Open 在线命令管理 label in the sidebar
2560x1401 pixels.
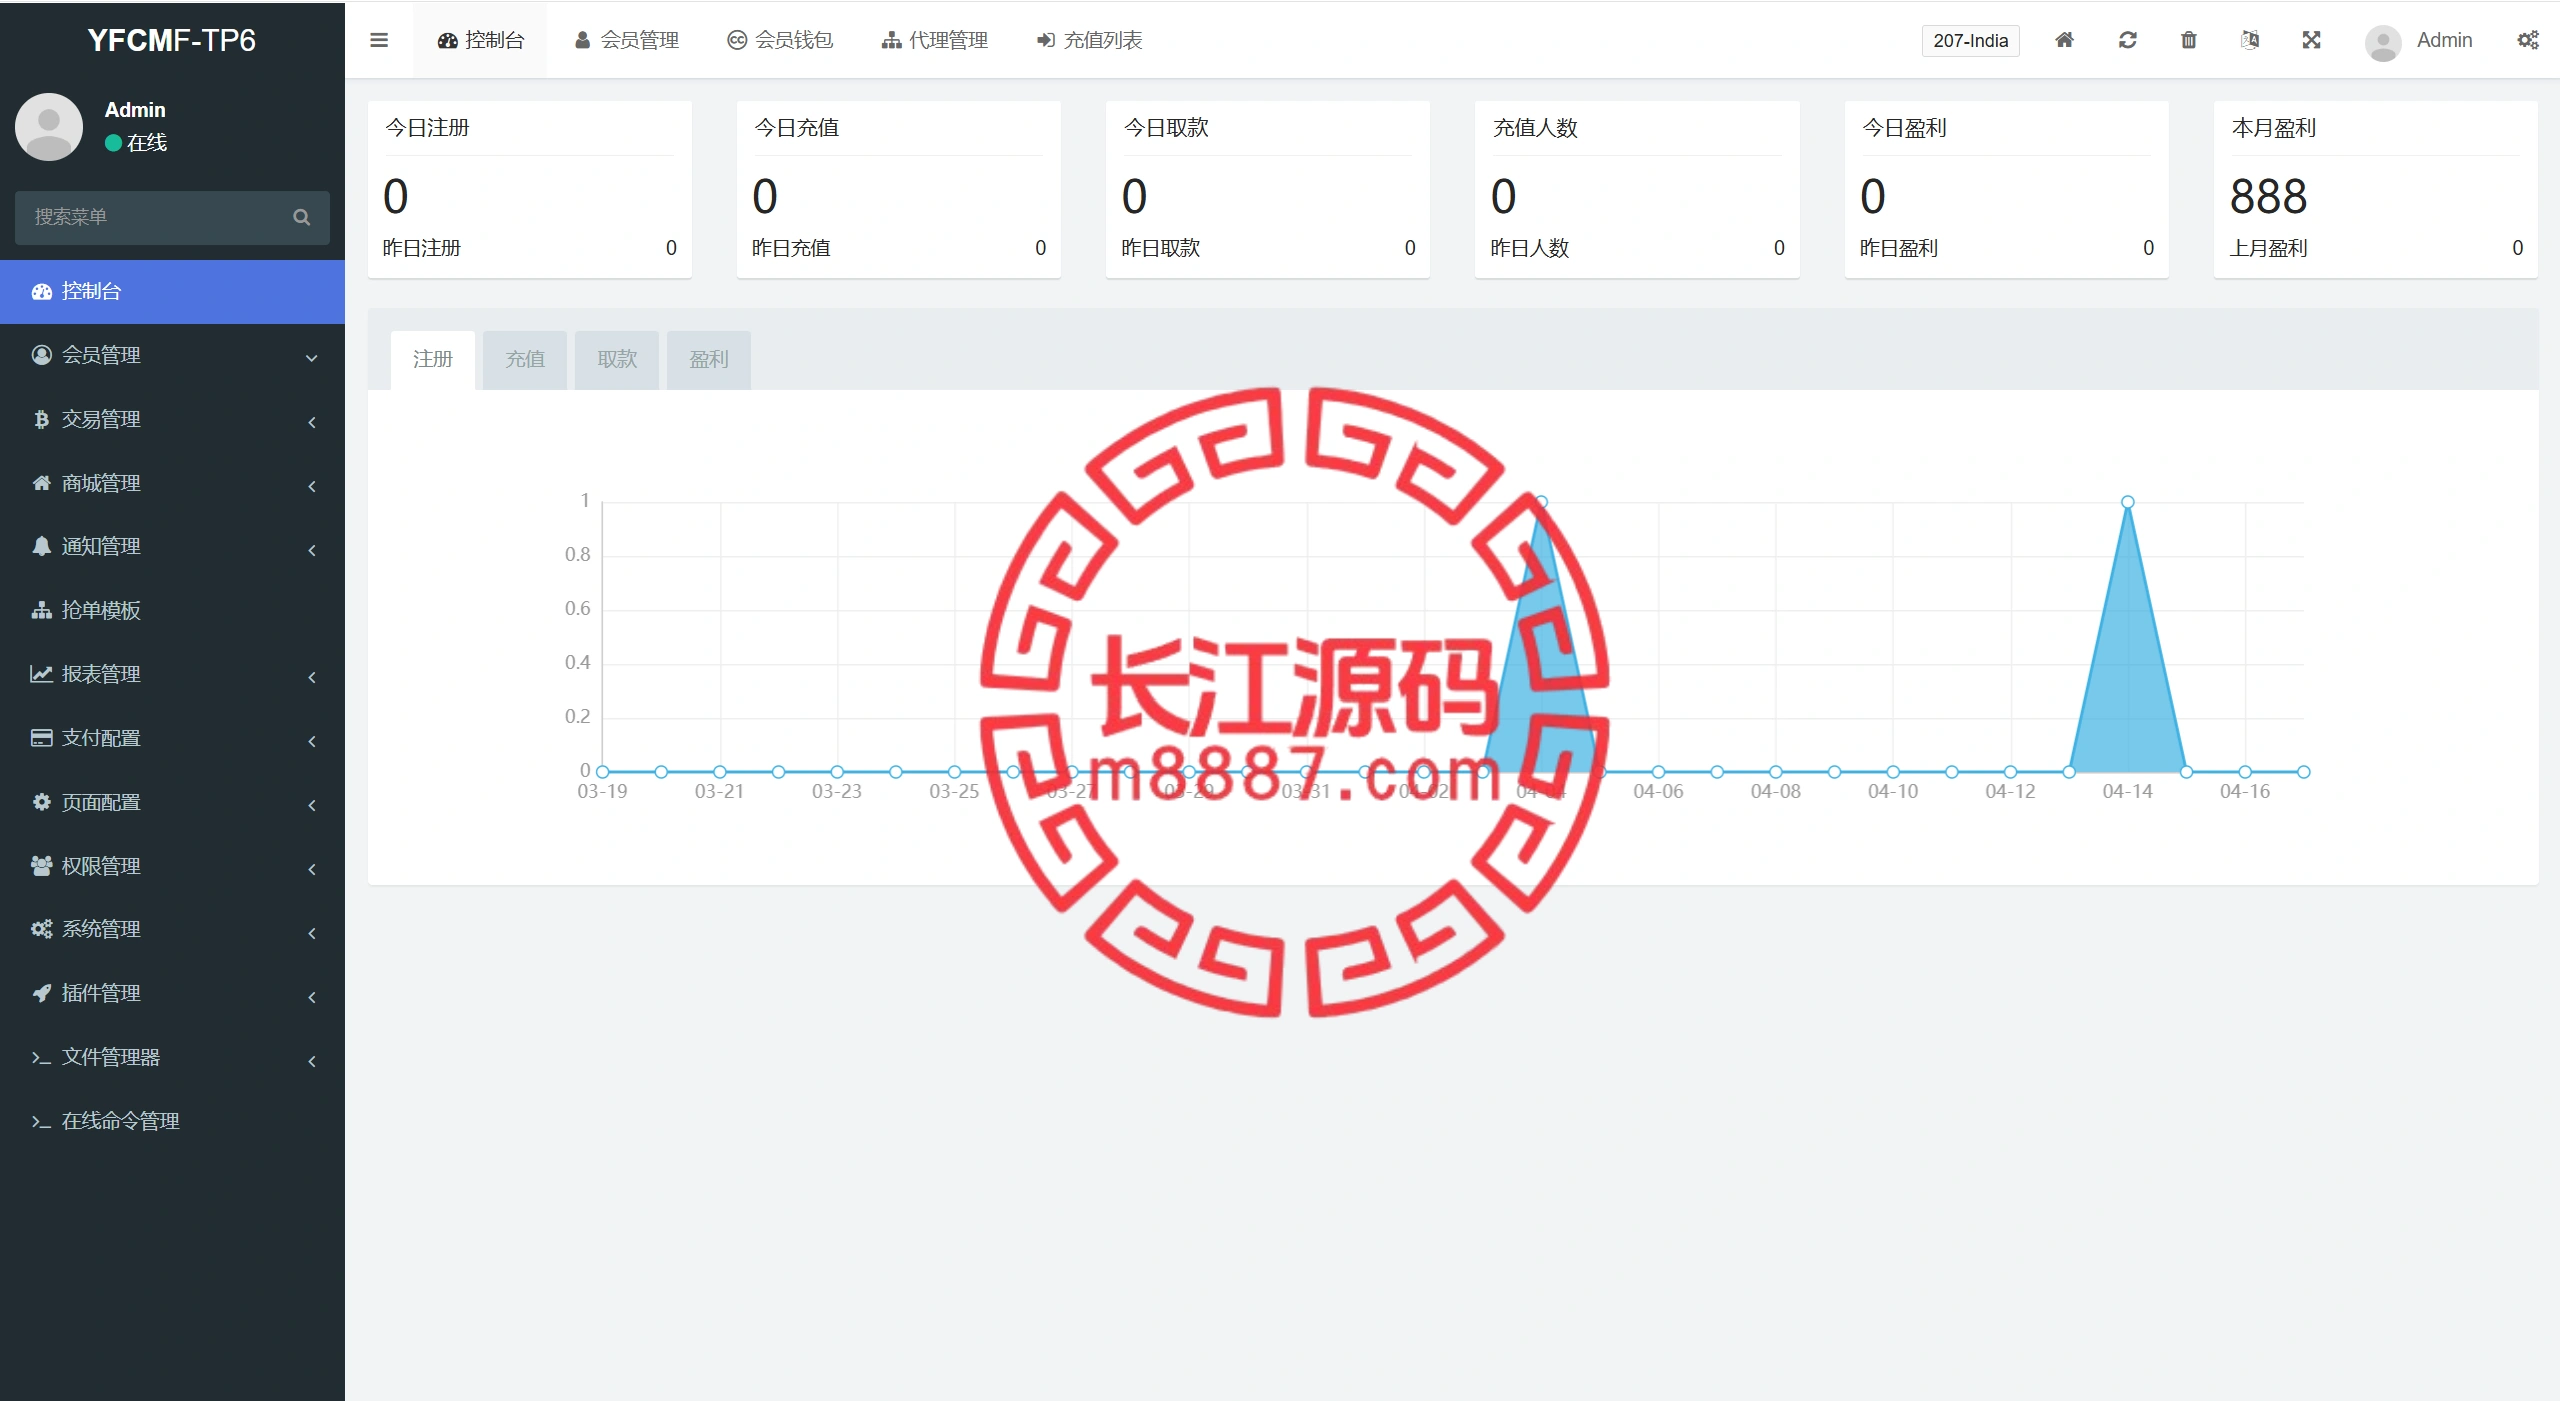[x=121, y=1121]
